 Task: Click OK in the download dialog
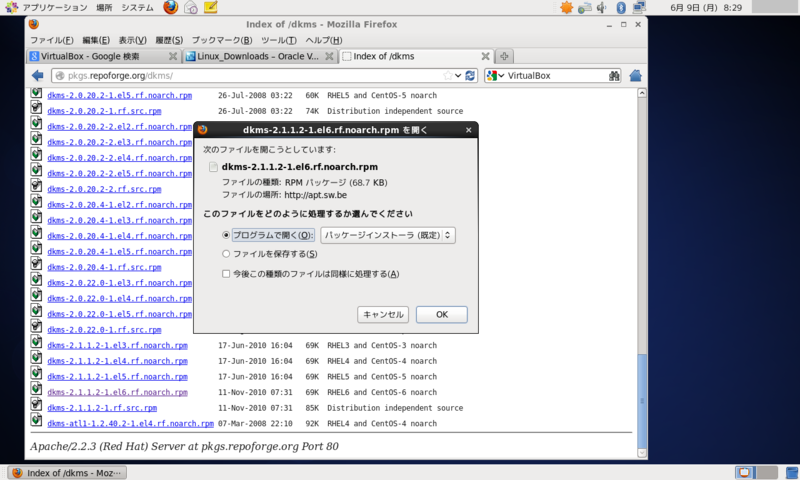(442, 315)
